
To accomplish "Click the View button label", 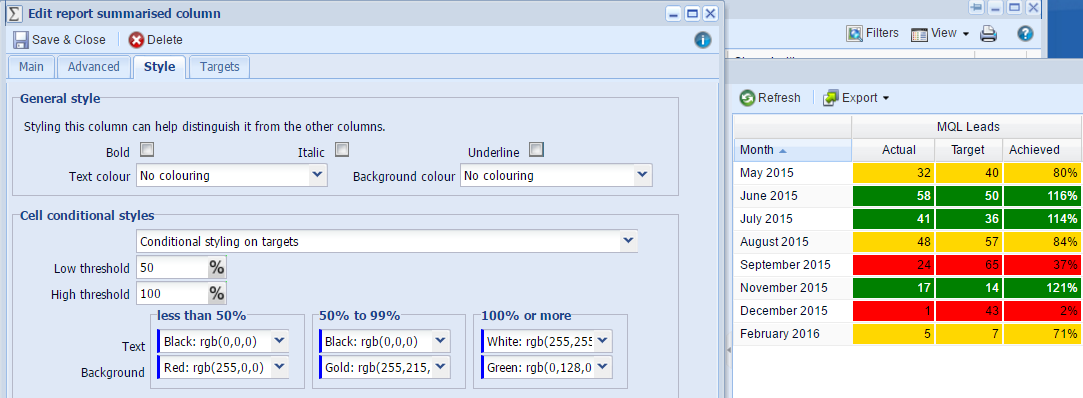I will tap(943, 33).
